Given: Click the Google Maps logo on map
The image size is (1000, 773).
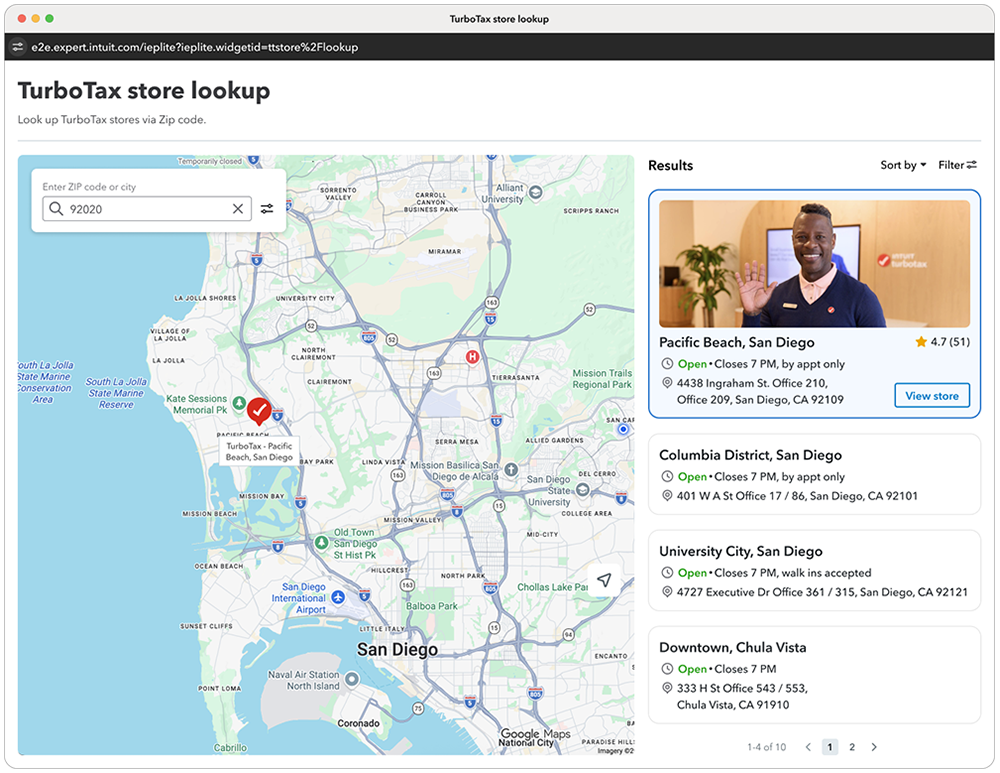Looking at the screenshot, I should [x=535, y=734].
